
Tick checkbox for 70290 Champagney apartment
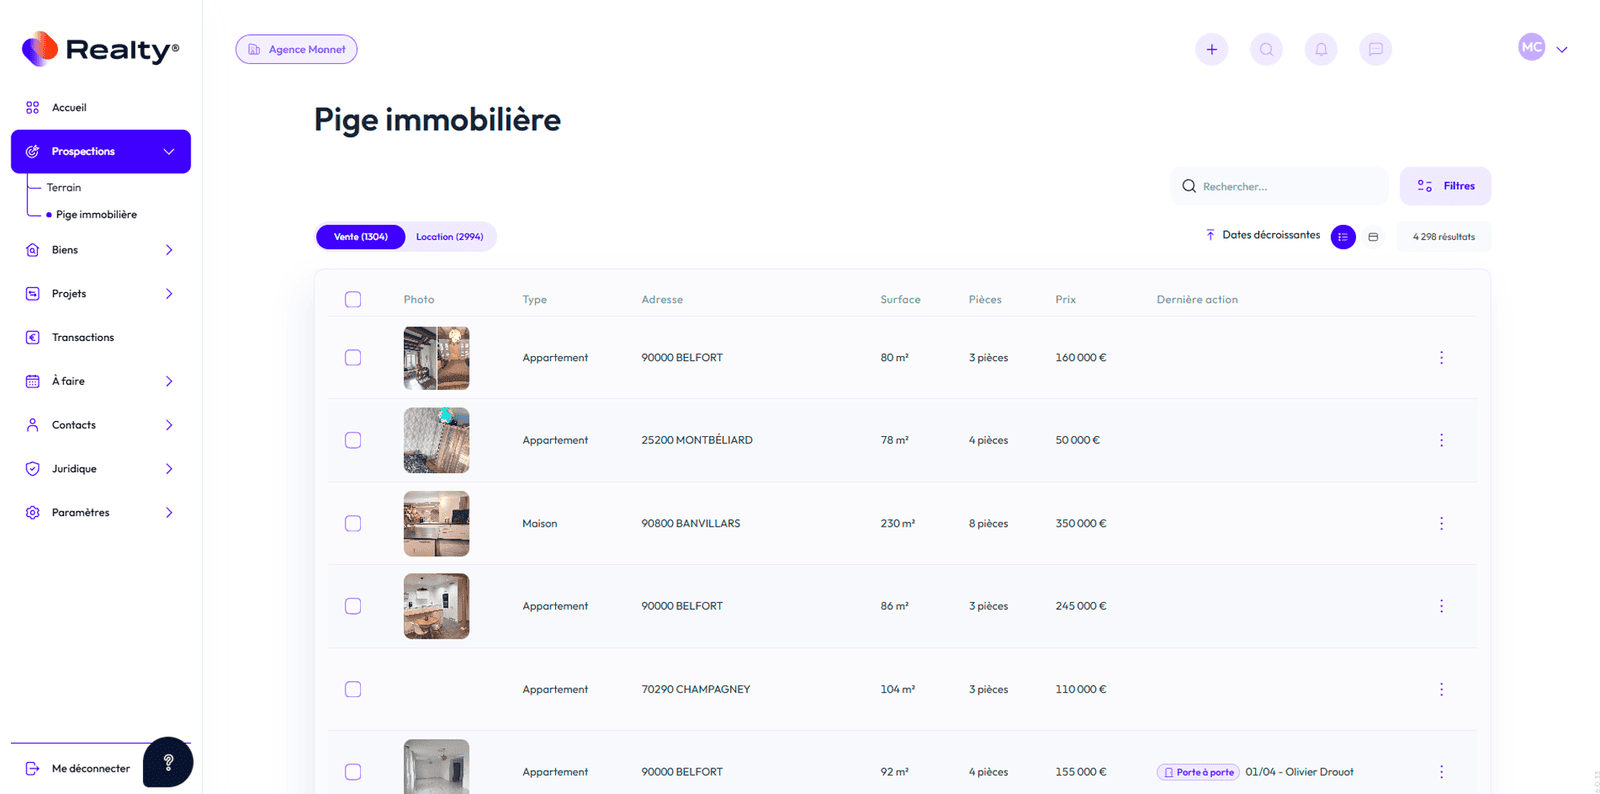(353, 689)
